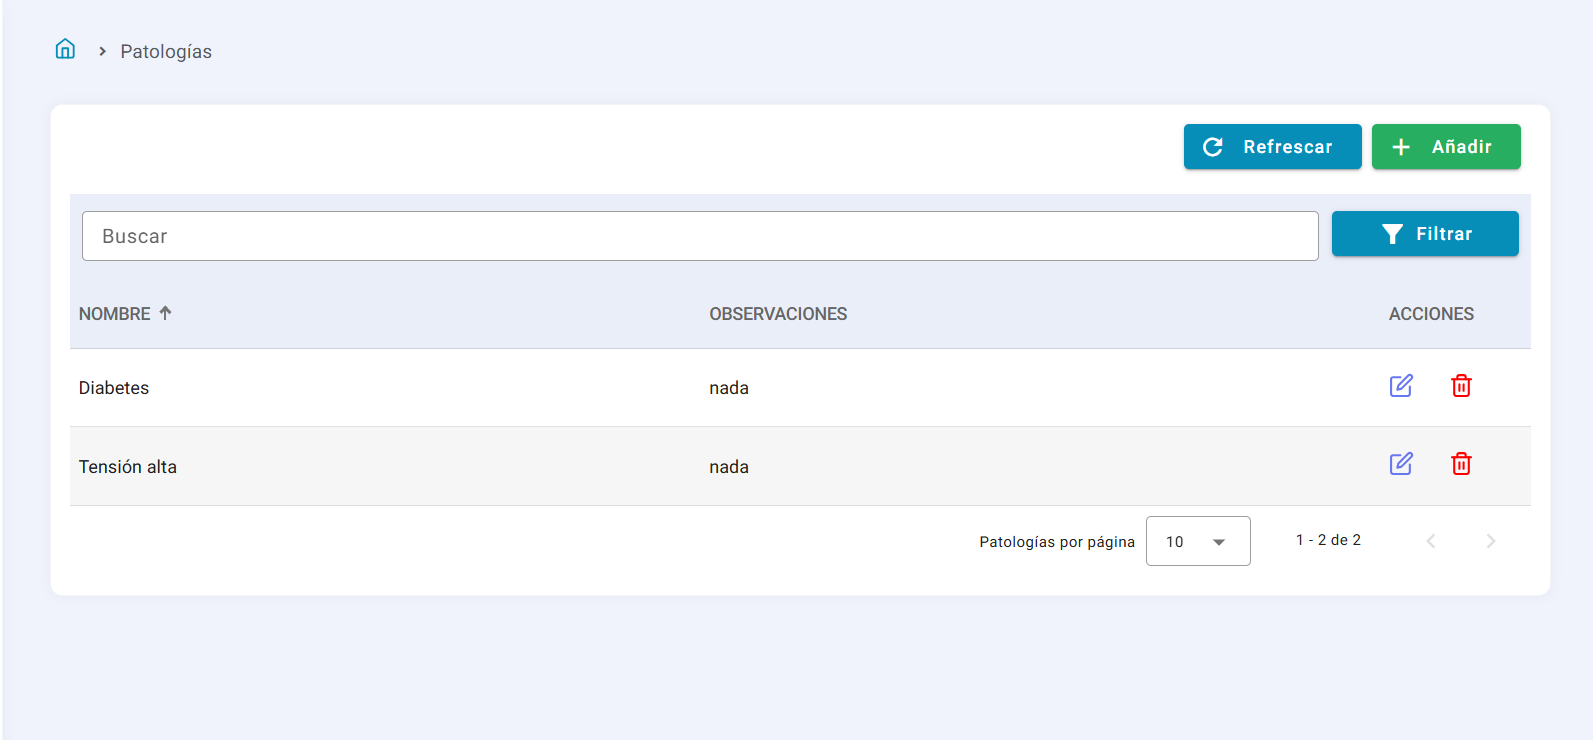Click the funnel icon in Filtrar
This screenshot has width=1593, height=740.
[1392, 234]
